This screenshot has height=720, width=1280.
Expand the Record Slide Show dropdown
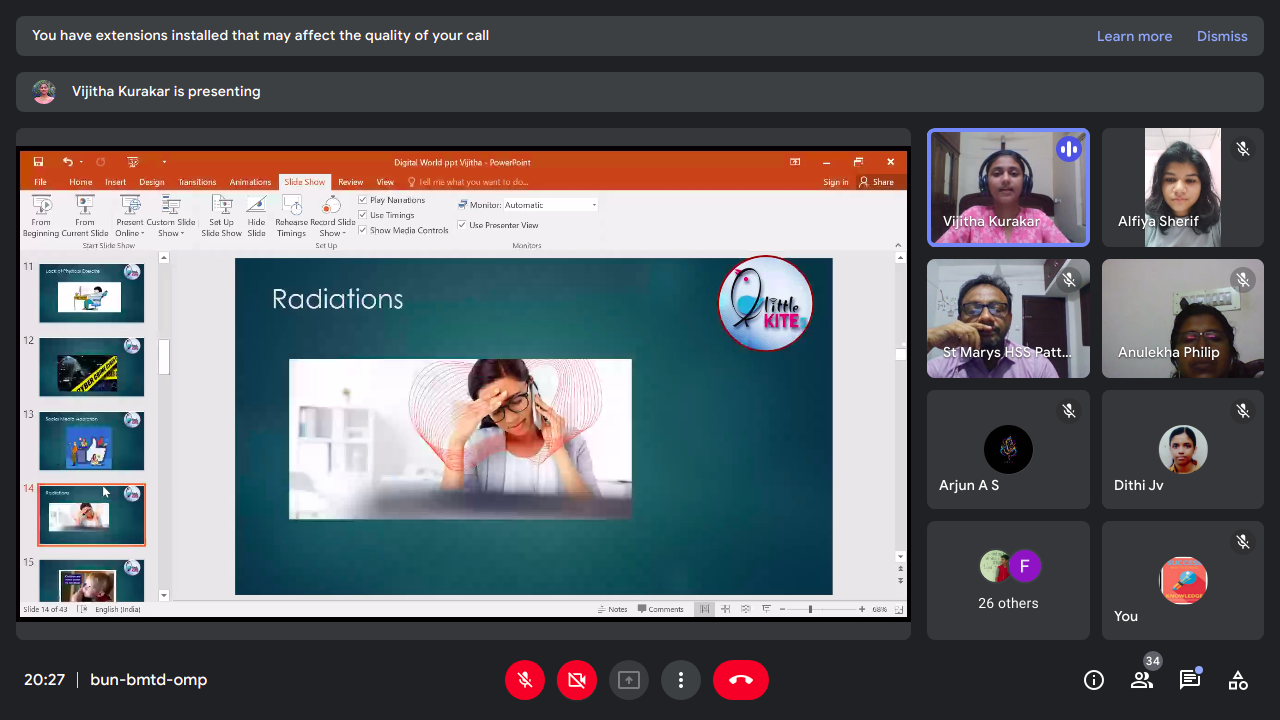coord(332,216)
